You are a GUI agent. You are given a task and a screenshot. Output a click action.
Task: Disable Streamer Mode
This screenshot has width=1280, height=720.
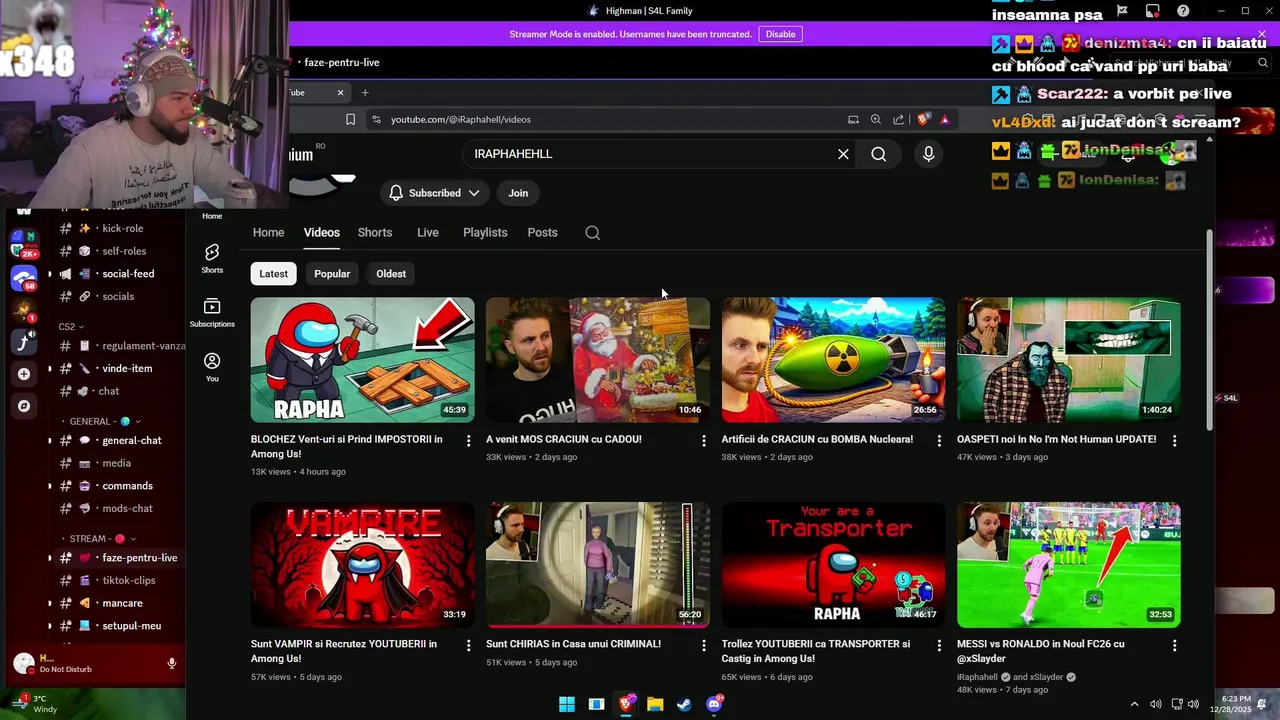(x=780, y=34)
